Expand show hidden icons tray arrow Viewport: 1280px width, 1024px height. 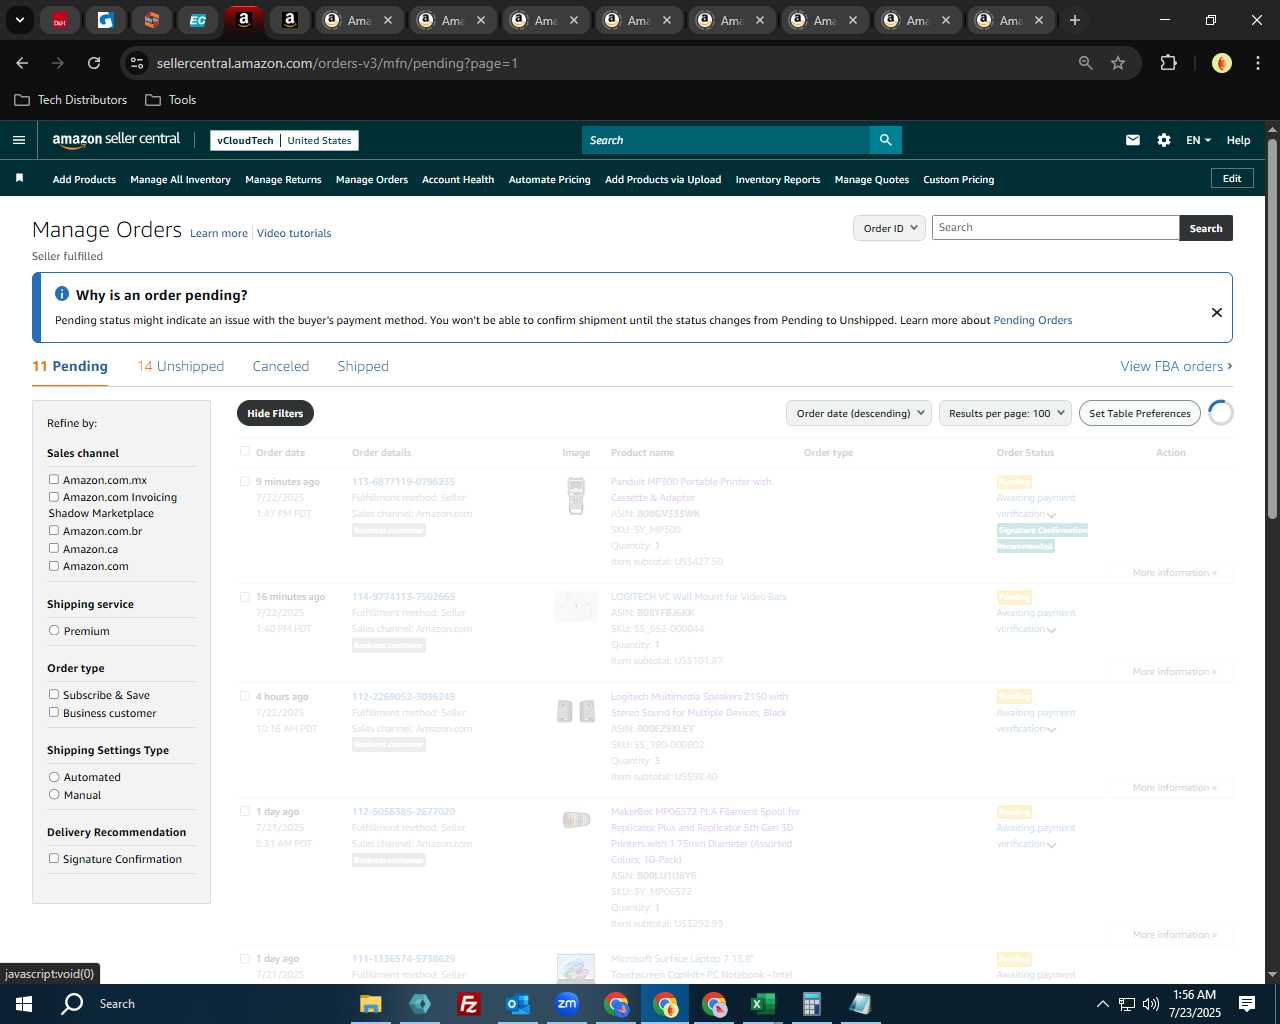pos(1102,1004)
